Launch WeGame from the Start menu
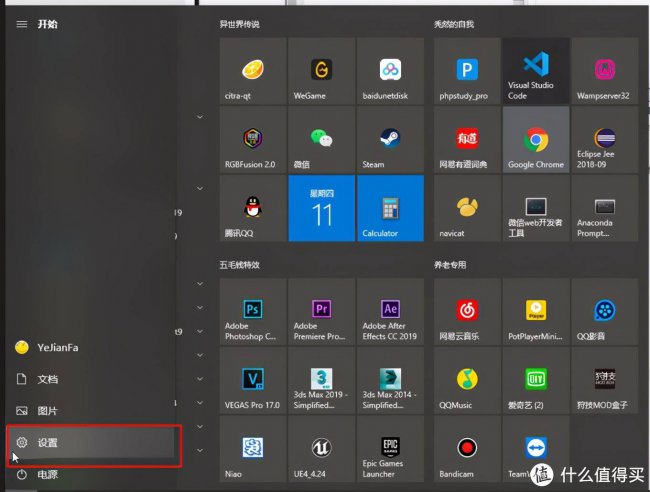Screen dimensions: 650x492 click(x=322, y=71)
